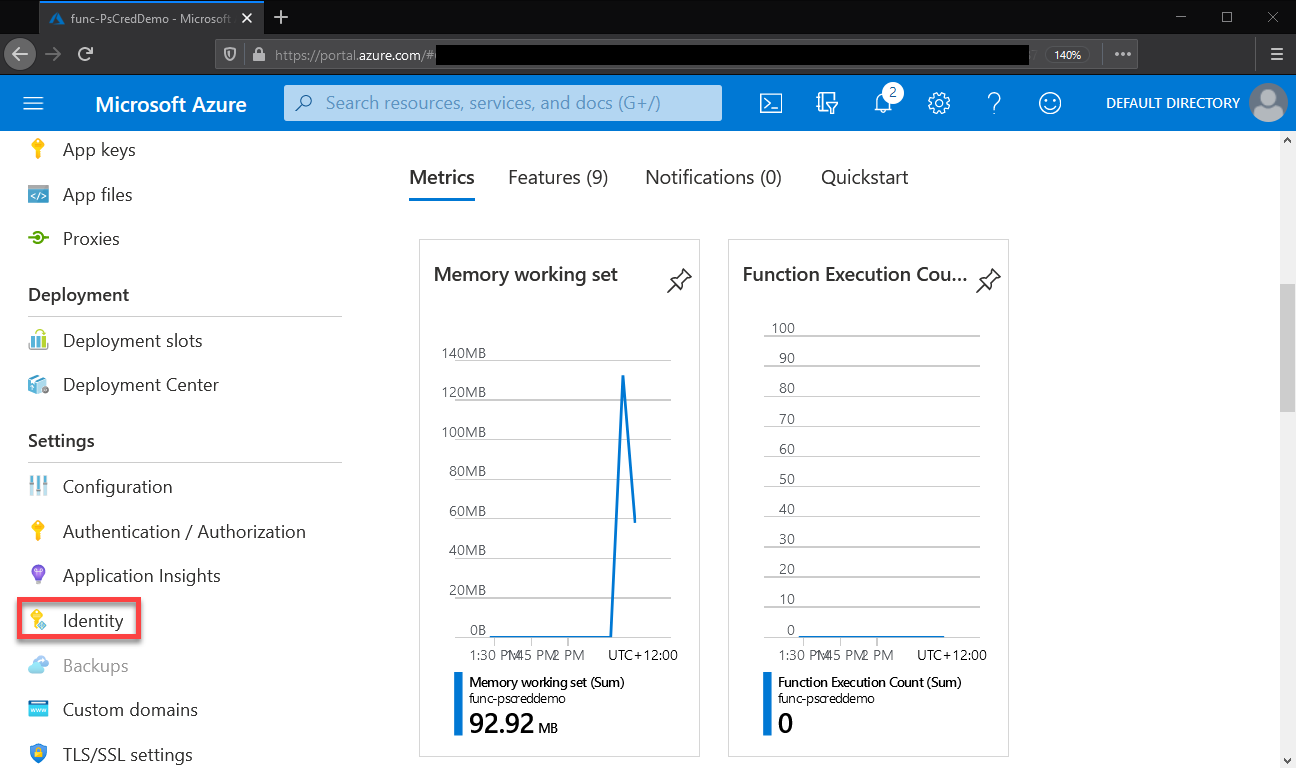
Task: Click the Custom domains icon
Action: (38, 710)
